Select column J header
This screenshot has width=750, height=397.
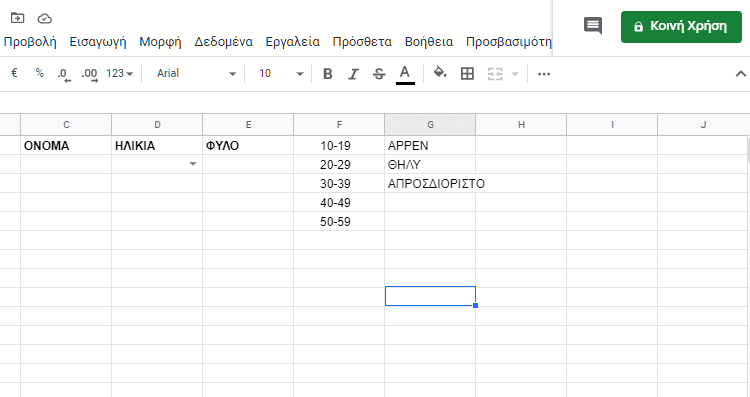click(x=703, y=125)
